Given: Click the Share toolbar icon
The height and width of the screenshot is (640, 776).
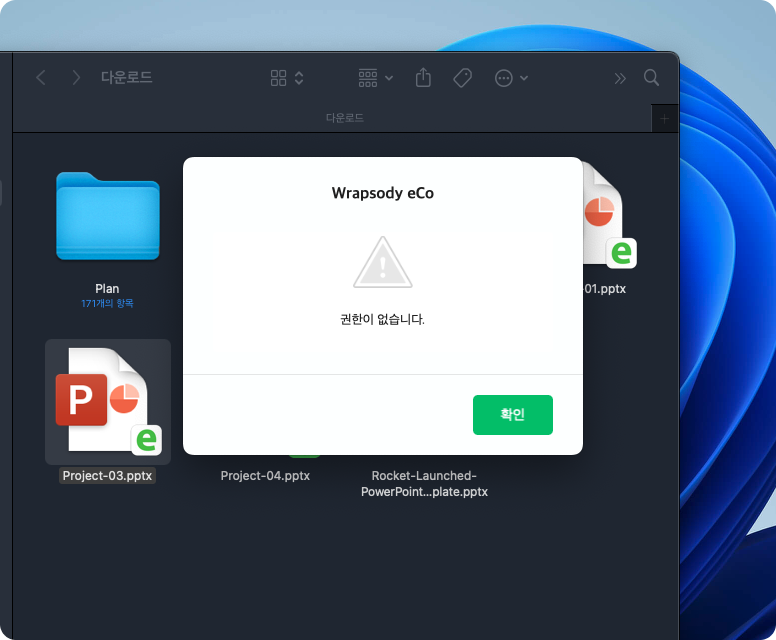Looking at the screenshot, I should coord(423,77).
